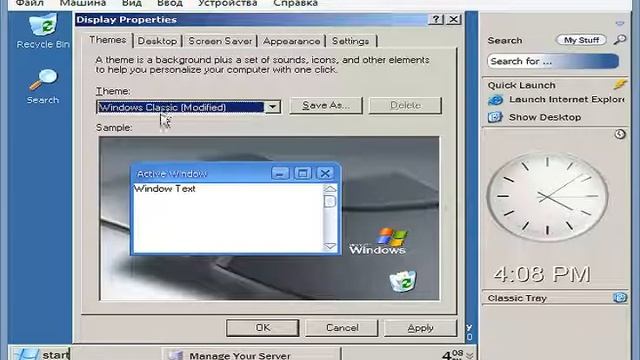Open the Устройства menu
The width and height of the screenshot is (640, 360).
[228, 3]
